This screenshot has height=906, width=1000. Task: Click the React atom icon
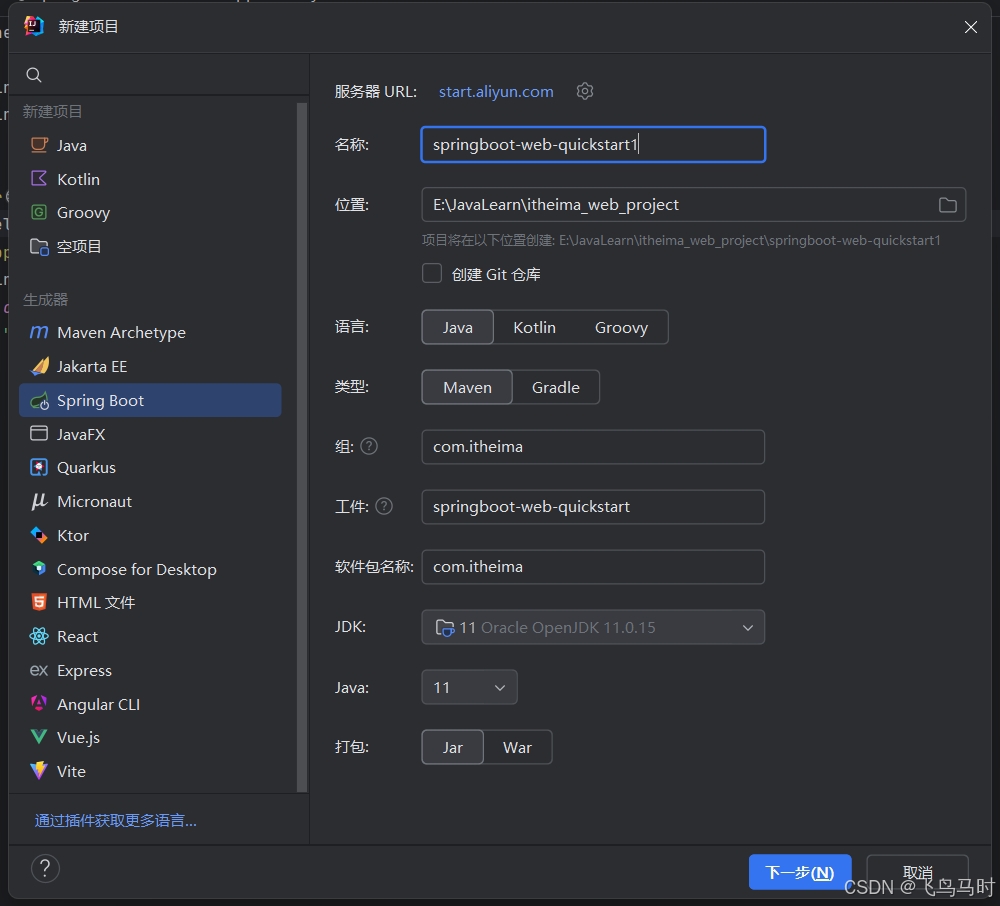[39, 636]
